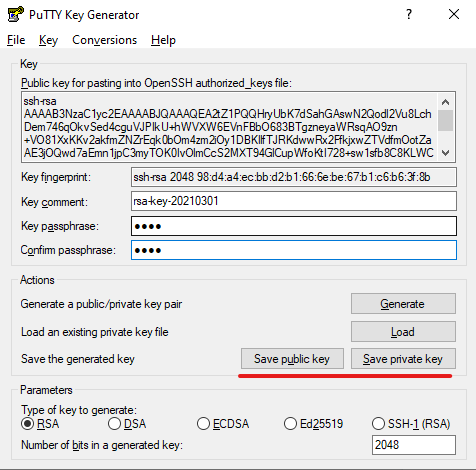The height and width of the screenshot is (470, 476).
Task: Click 'Load an existing private key file' text
Action: click(x=95, y=332)
